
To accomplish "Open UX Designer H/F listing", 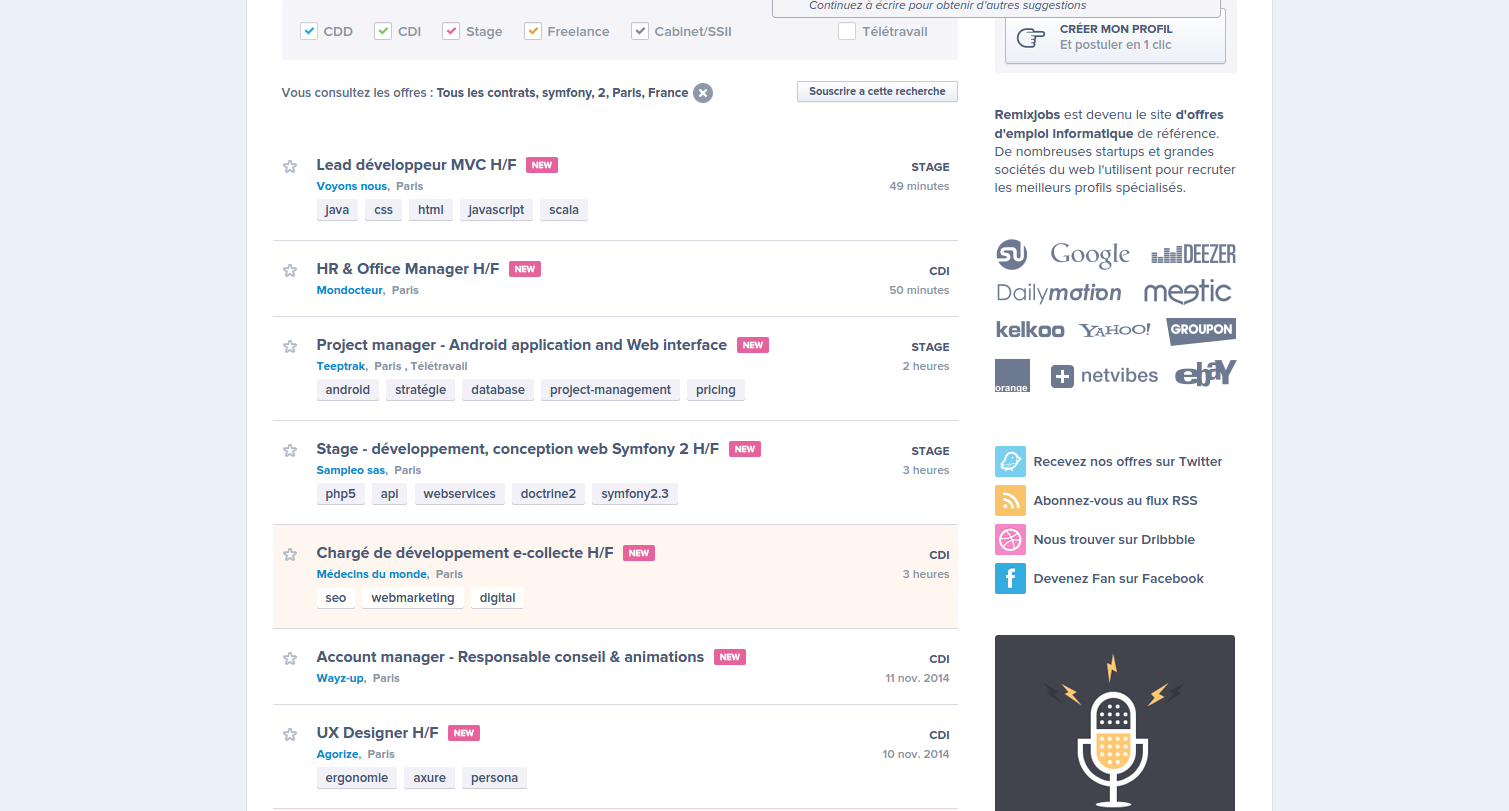I will pyautogui.click(x=377, y=733).
